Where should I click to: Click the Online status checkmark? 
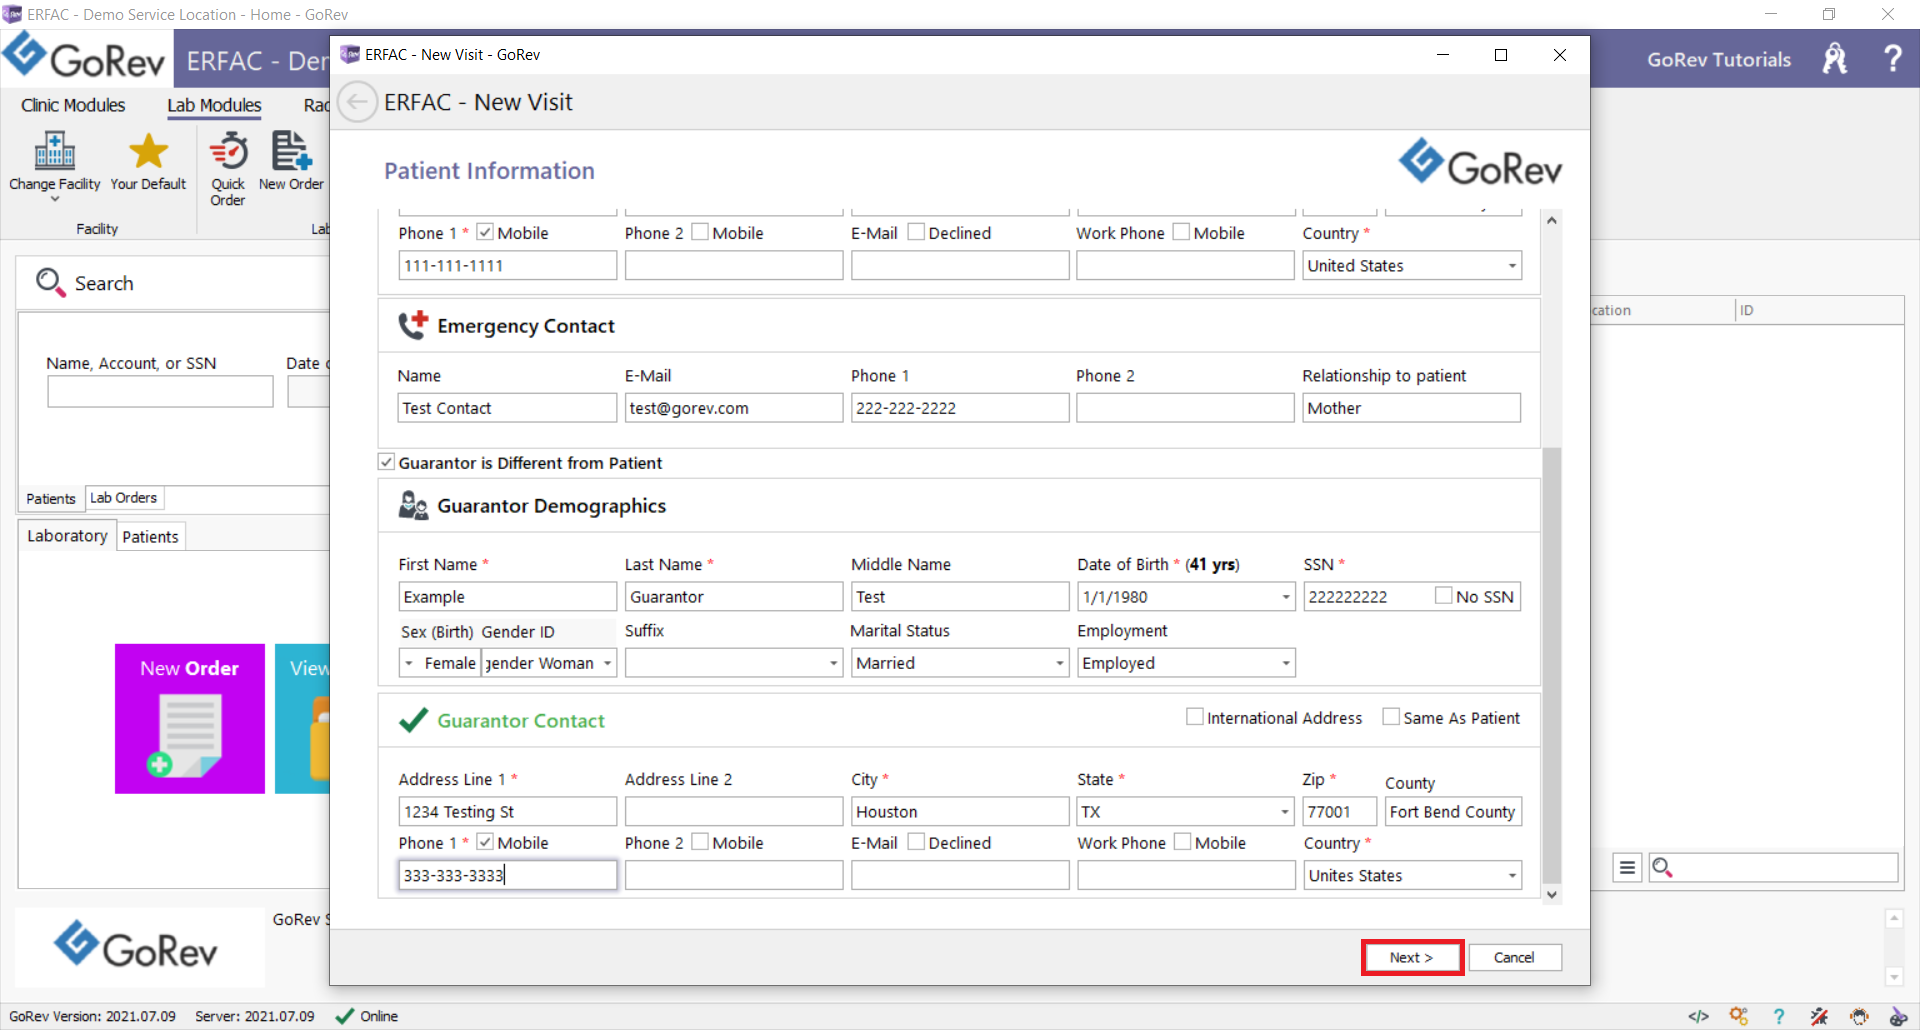(344, 1016)
